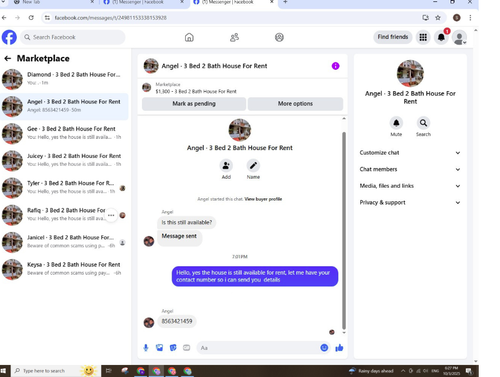Send a voice clip microphone icon
The image size is (500, 377).
(x=146, y=348)
